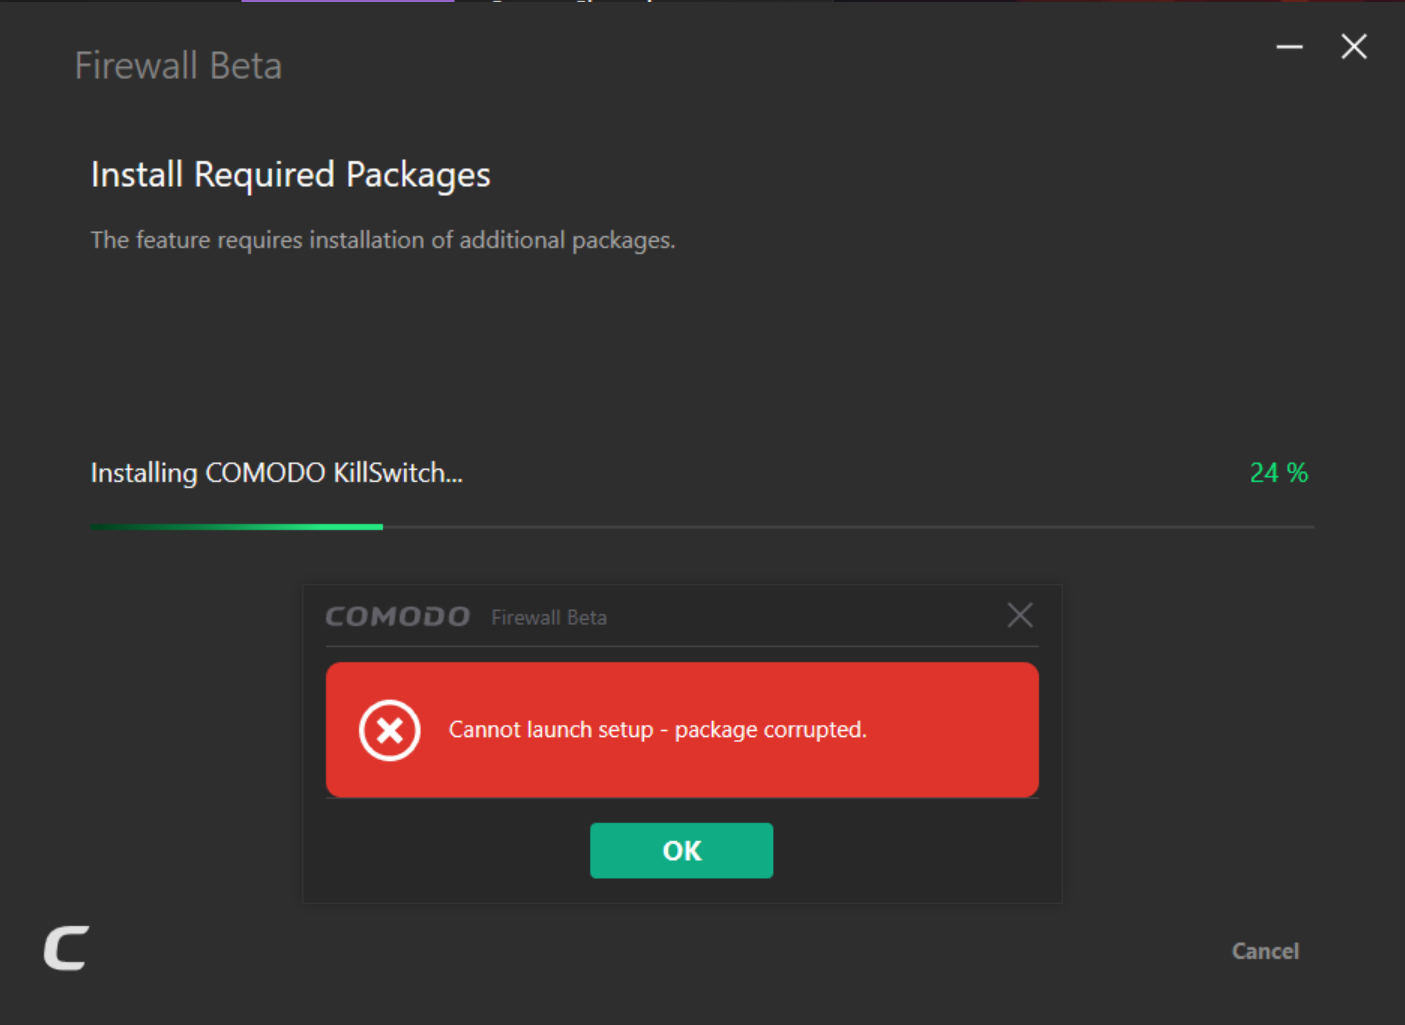
Task: Click the Cannot launch setup error message
Action: [x=657, y=730]
